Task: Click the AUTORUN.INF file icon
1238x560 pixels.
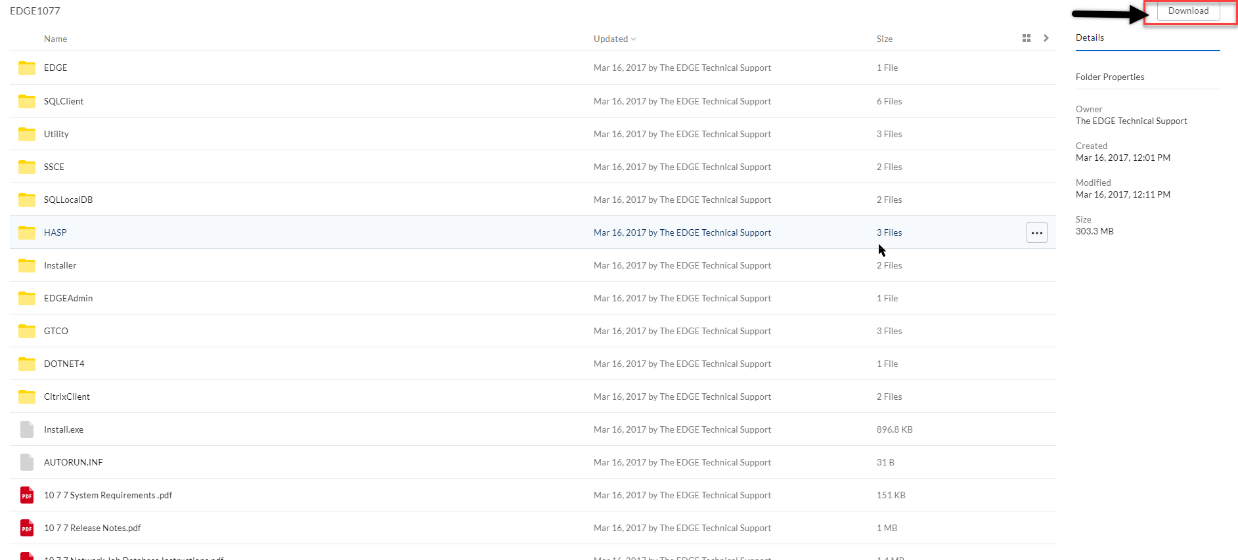Action: click(27, 462)
